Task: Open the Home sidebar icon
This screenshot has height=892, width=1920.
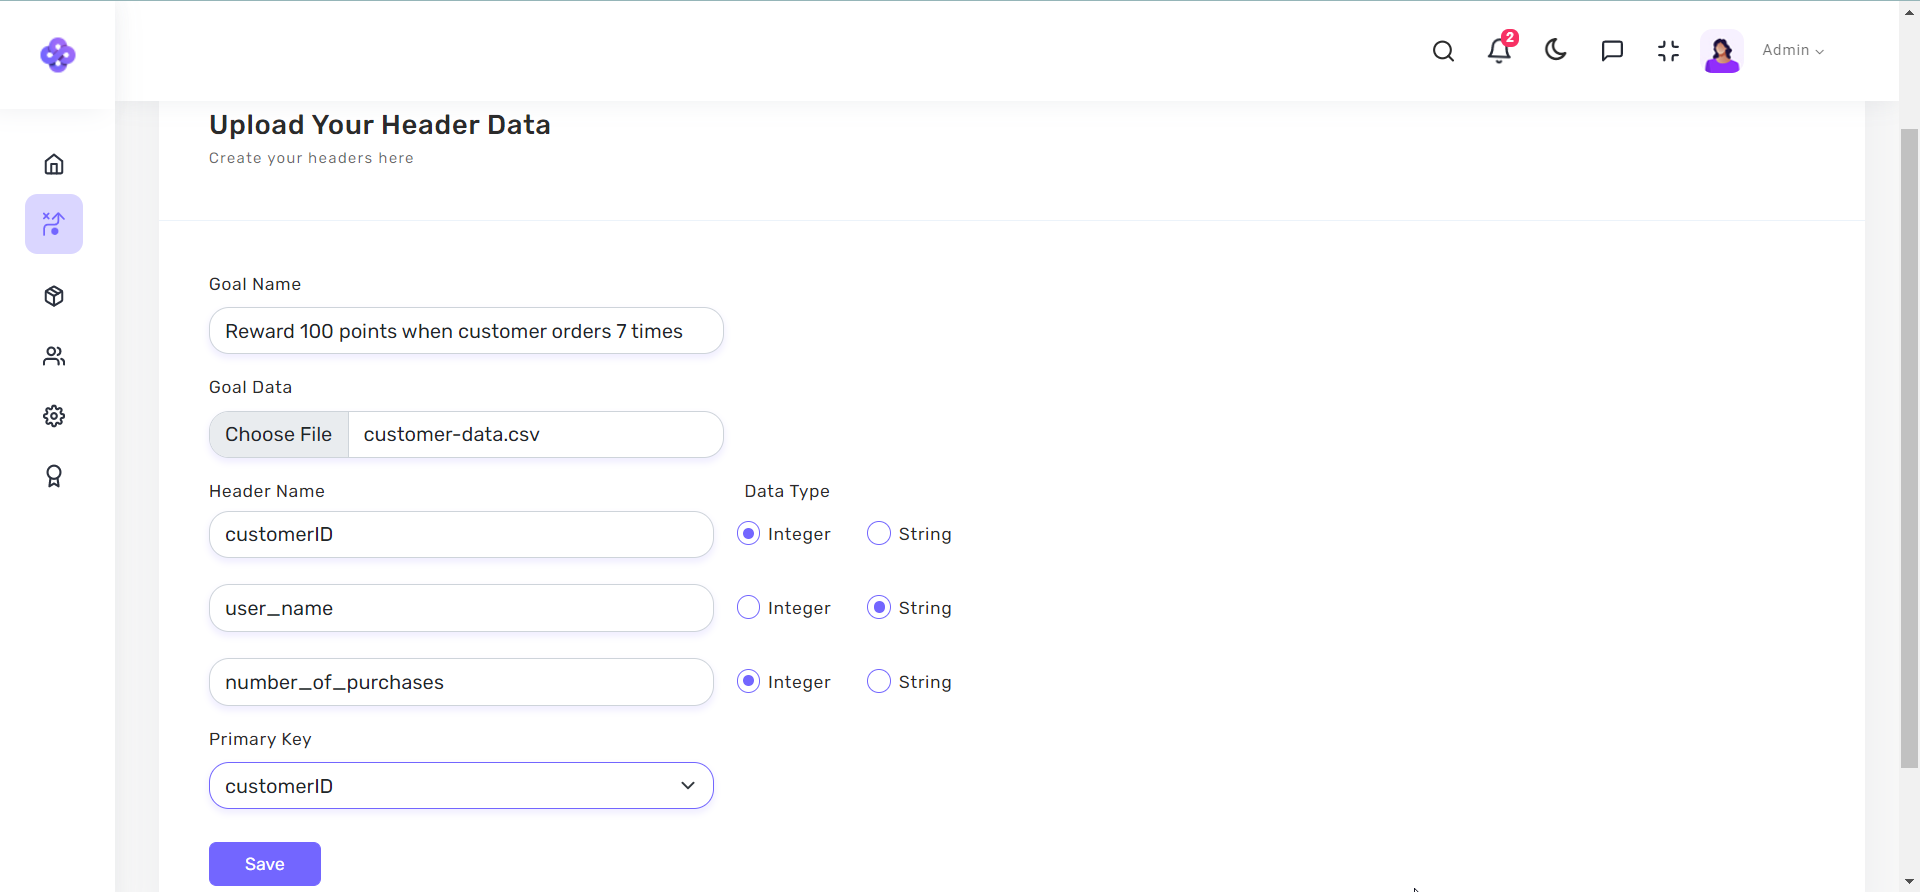Action: tap(54, 164)
